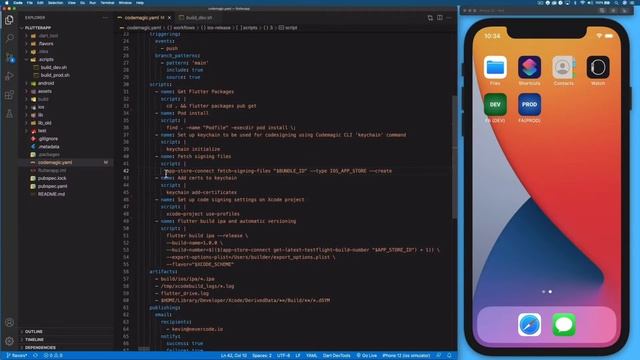Launch the DEV flavor app on the simulator
640x360 pixels.
tap(495, 104)
